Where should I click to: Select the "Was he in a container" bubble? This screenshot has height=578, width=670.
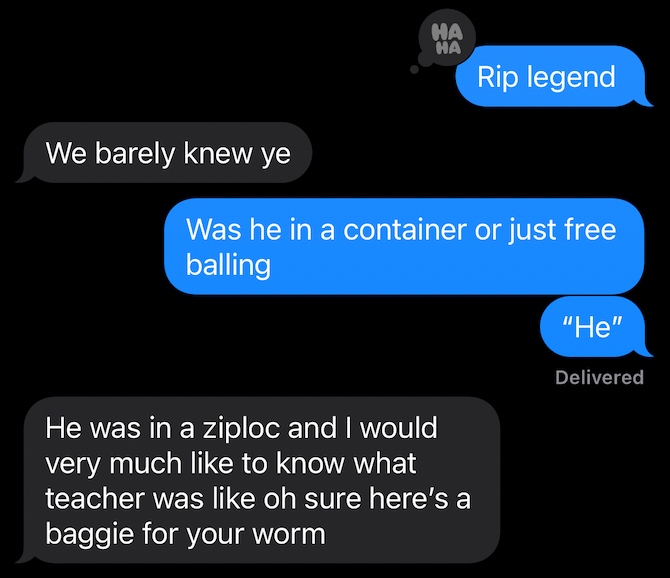404,246
